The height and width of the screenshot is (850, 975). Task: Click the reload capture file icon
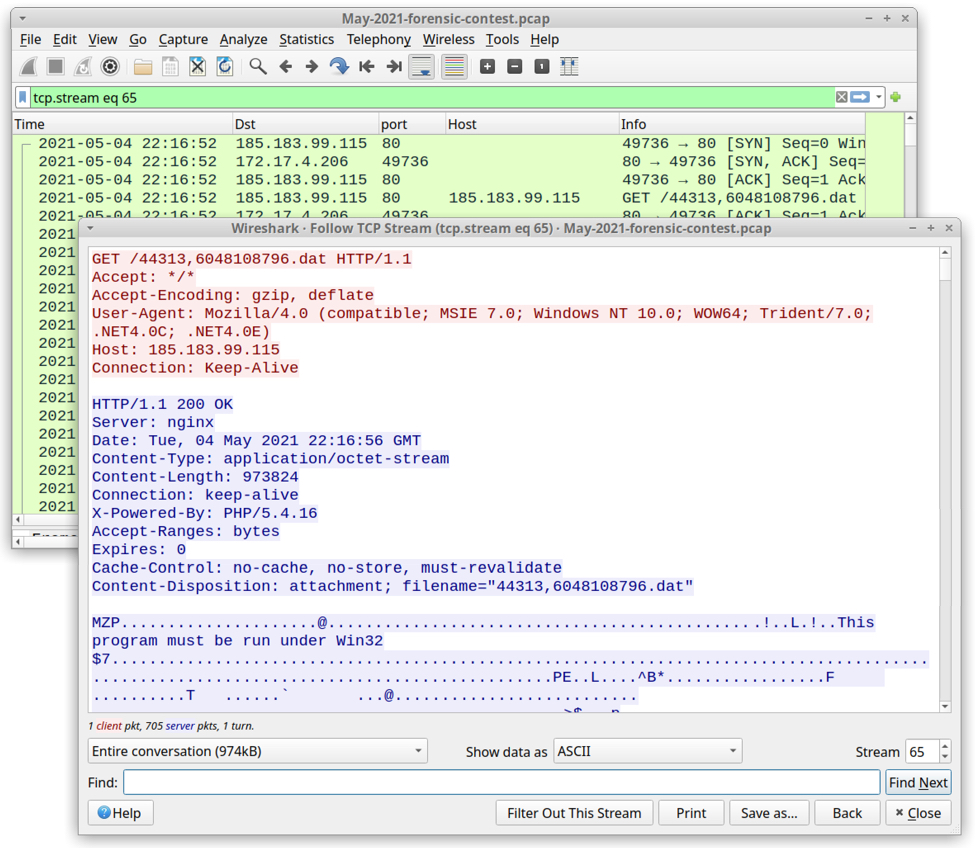point(225,67)
